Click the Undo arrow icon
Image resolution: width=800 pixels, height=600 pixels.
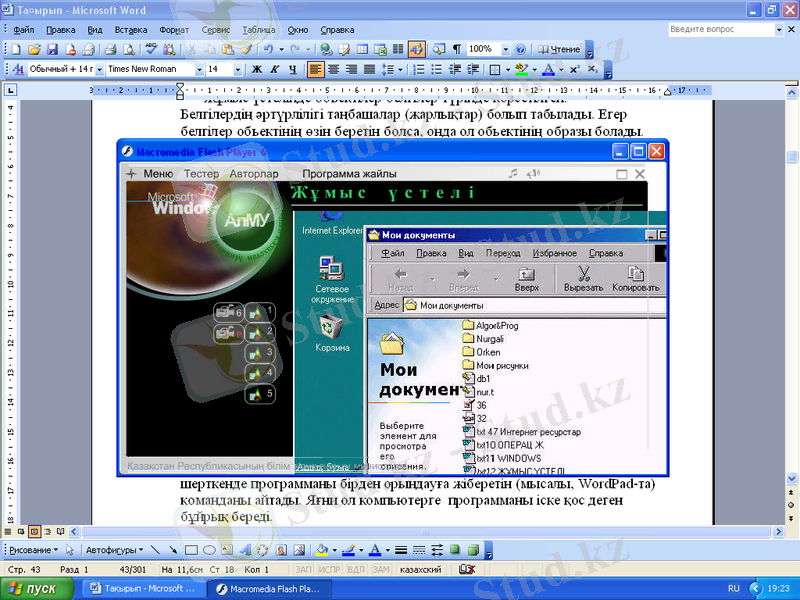click(x=268, y=49)
